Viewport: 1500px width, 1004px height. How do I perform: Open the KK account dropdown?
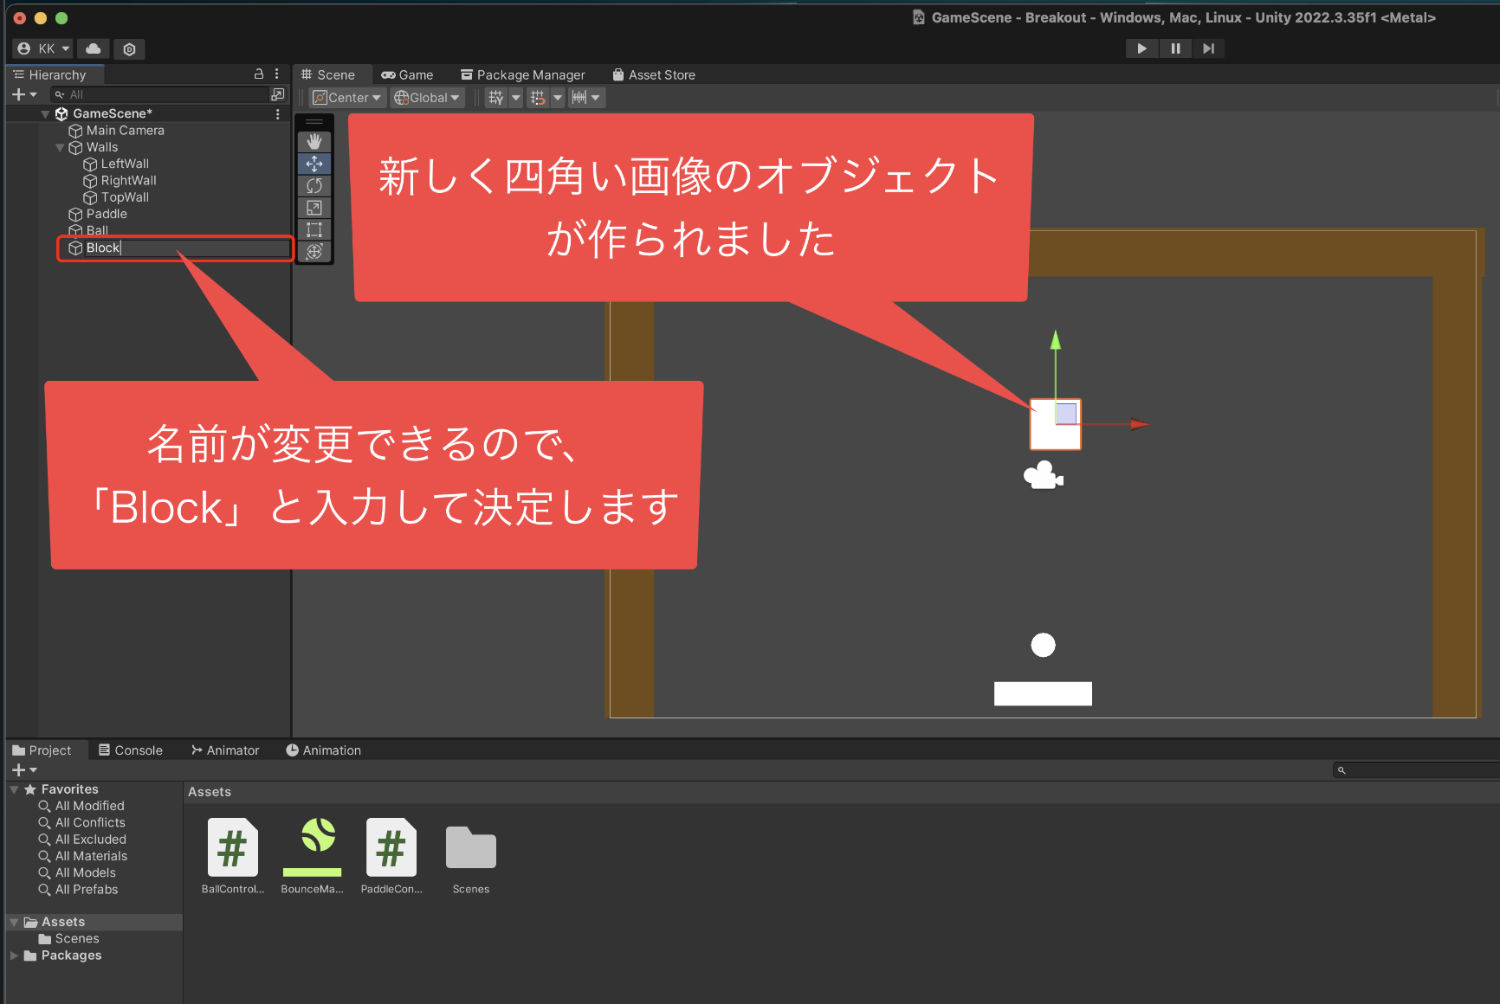click(43, 48)
